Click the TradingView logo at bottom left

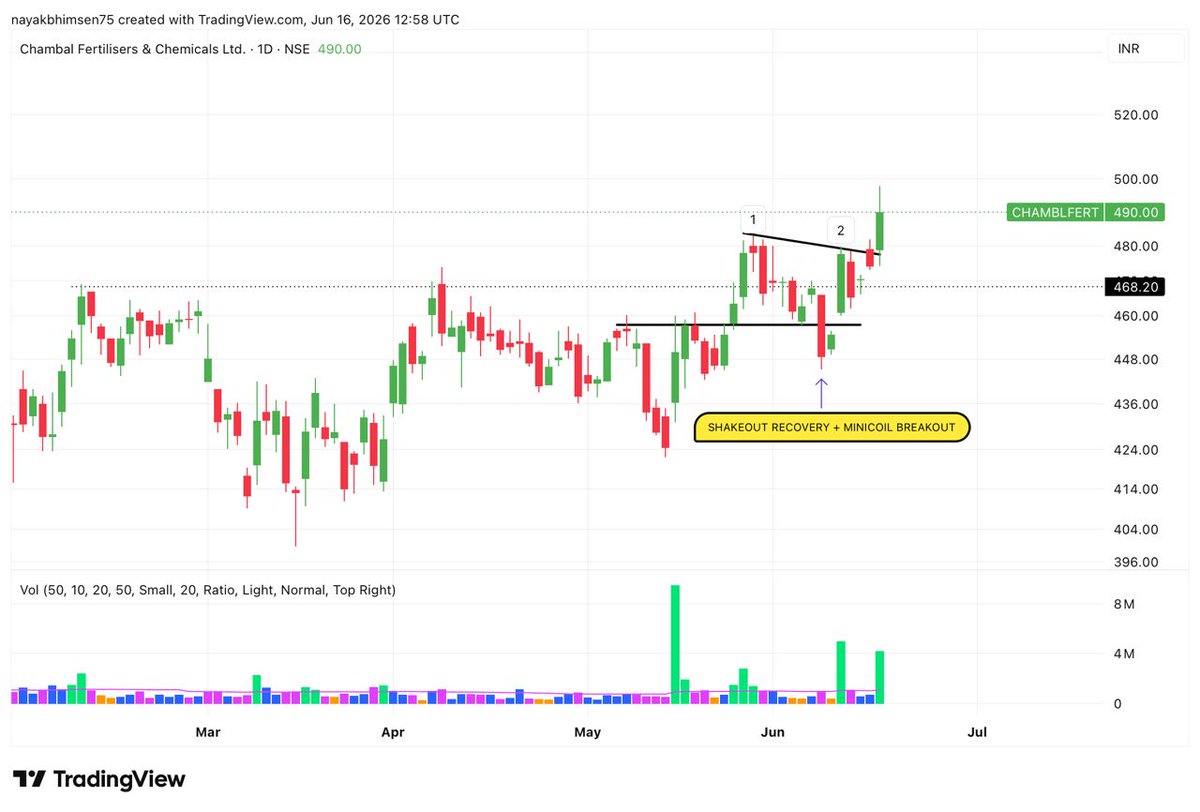pos(99,779)
